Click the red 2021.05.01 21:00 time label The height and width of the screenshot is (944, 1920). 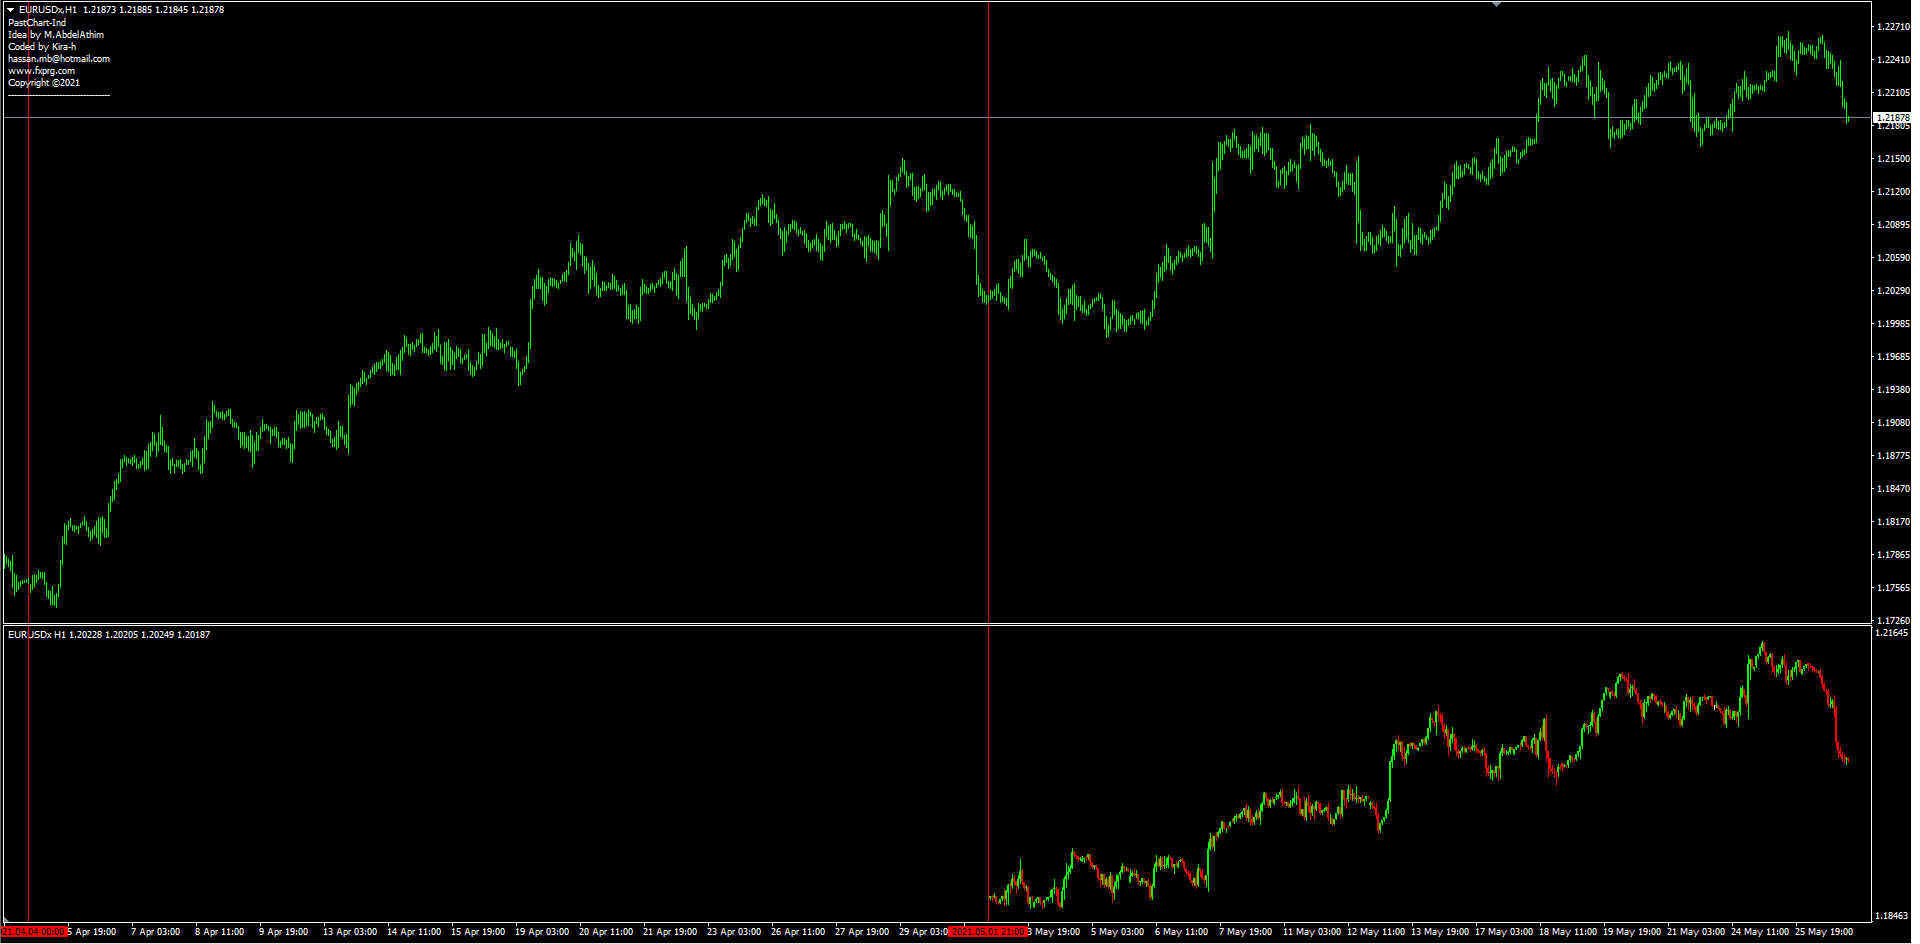click(x=987, y=932)
